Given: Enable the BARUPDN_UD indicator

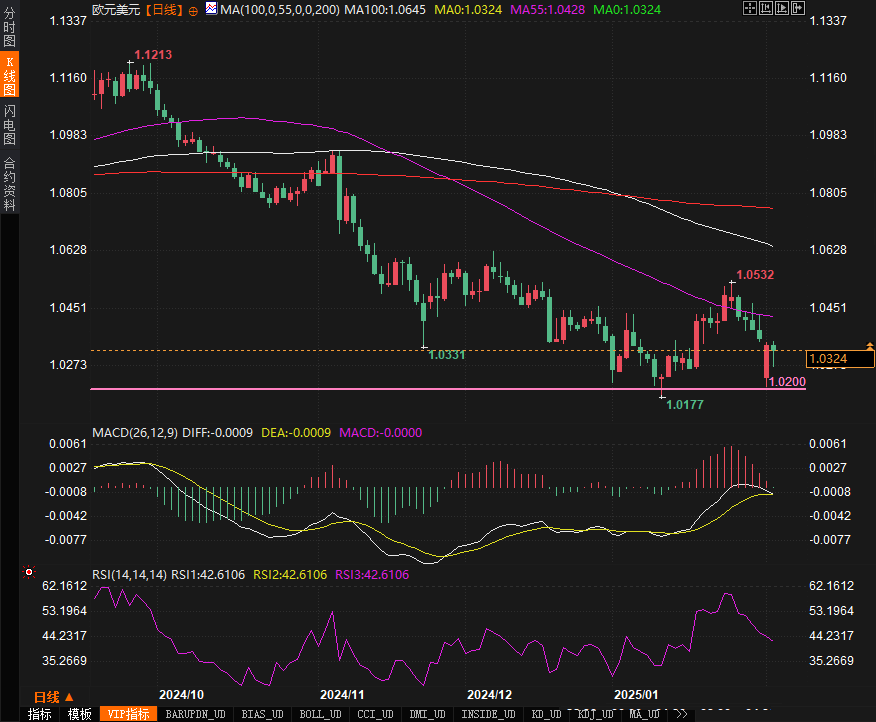Looking at the screenshot, I should pyautogui.click(x=195, y=714).
